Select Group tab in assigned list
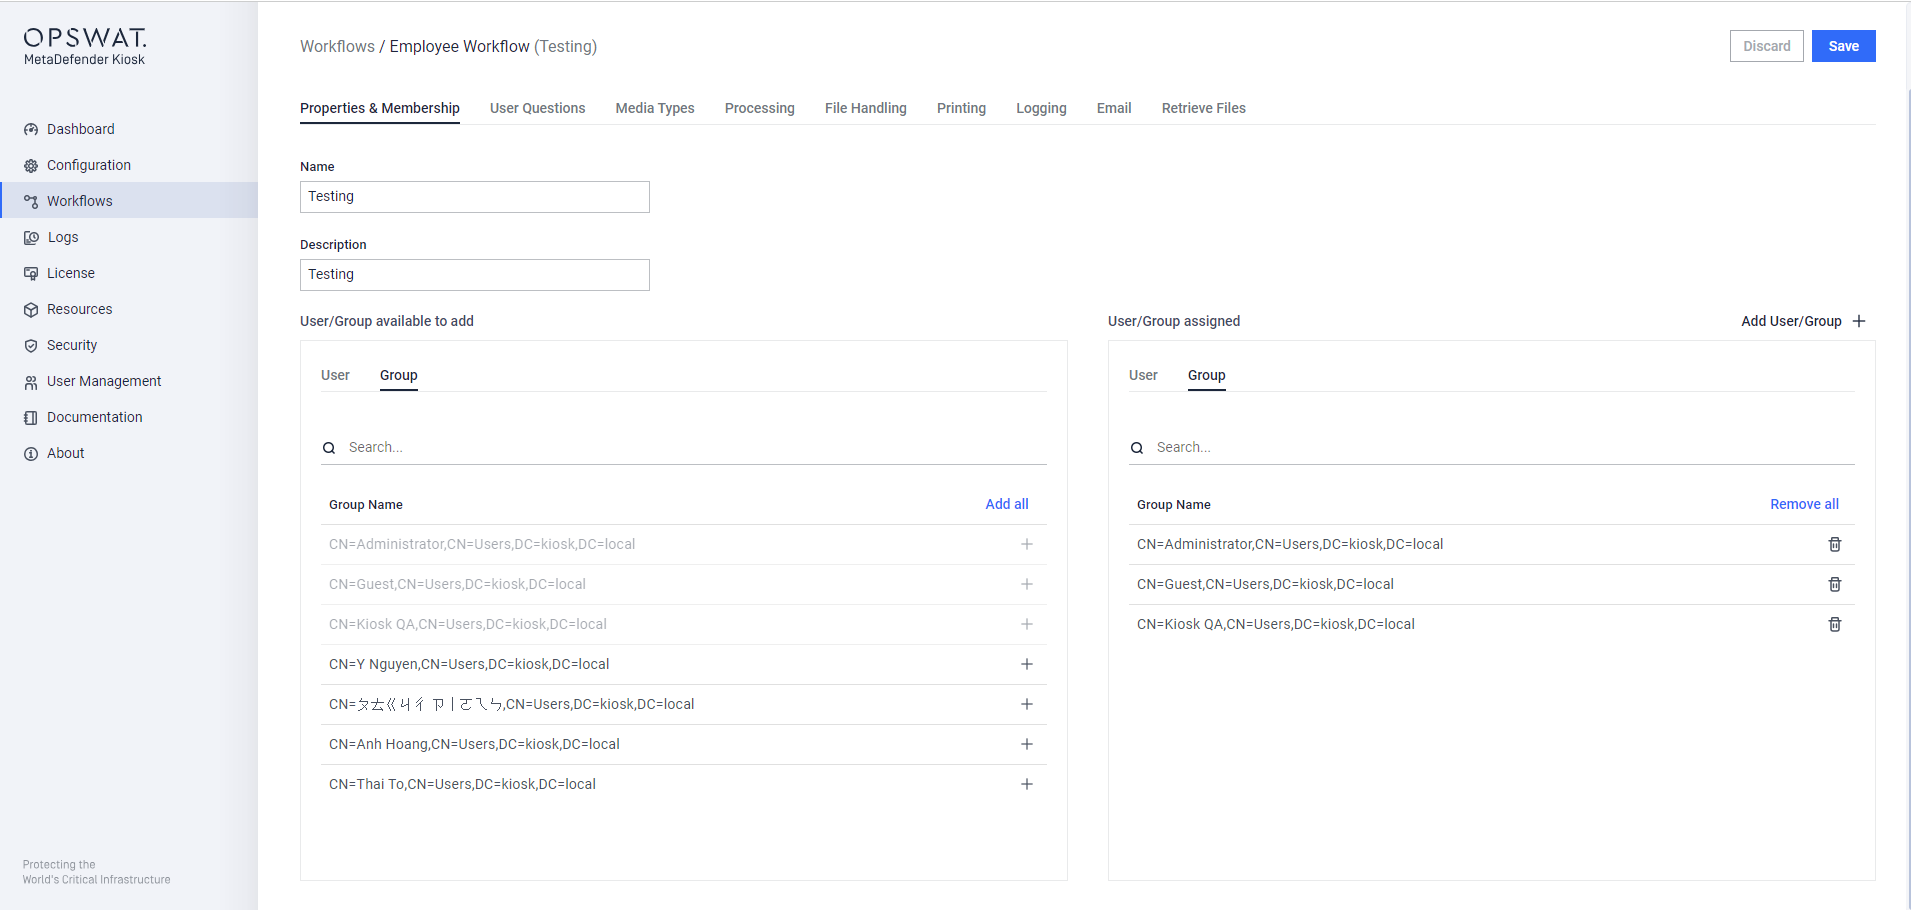 coord(1207,375)
